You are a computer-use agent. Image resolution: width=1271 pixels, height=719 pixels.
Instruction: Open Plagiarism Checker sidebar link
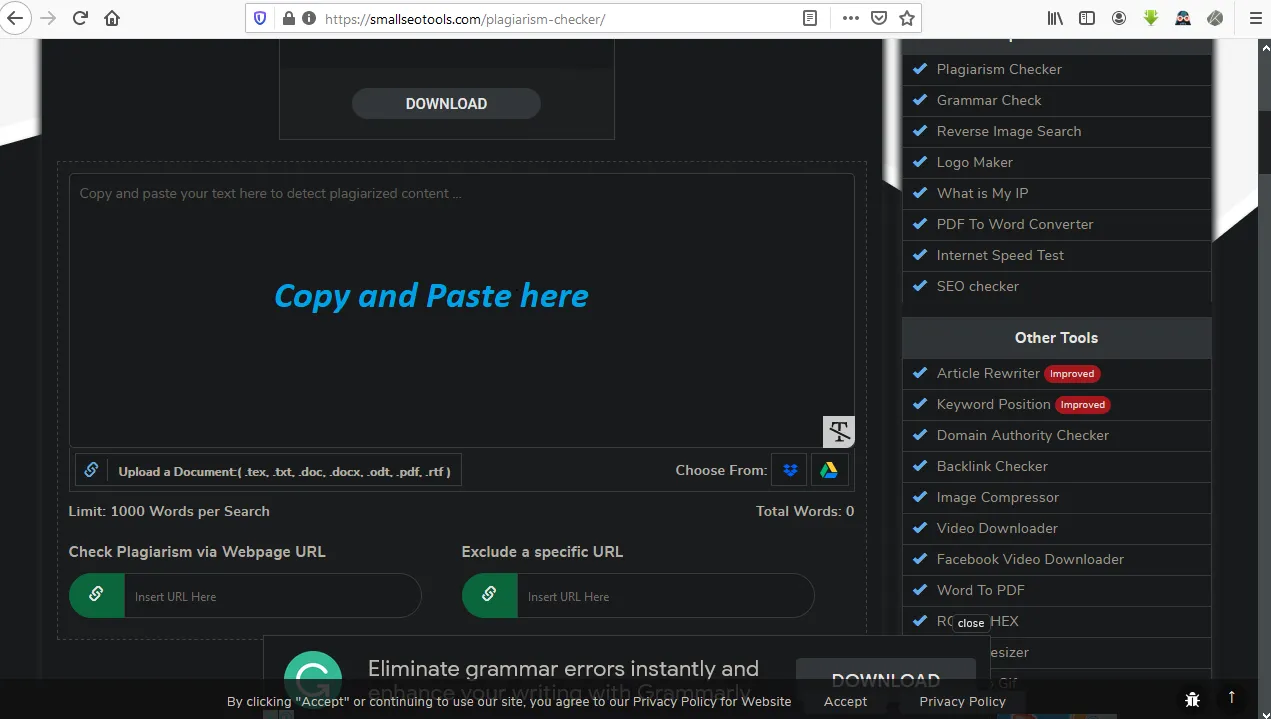pos(999,69)
